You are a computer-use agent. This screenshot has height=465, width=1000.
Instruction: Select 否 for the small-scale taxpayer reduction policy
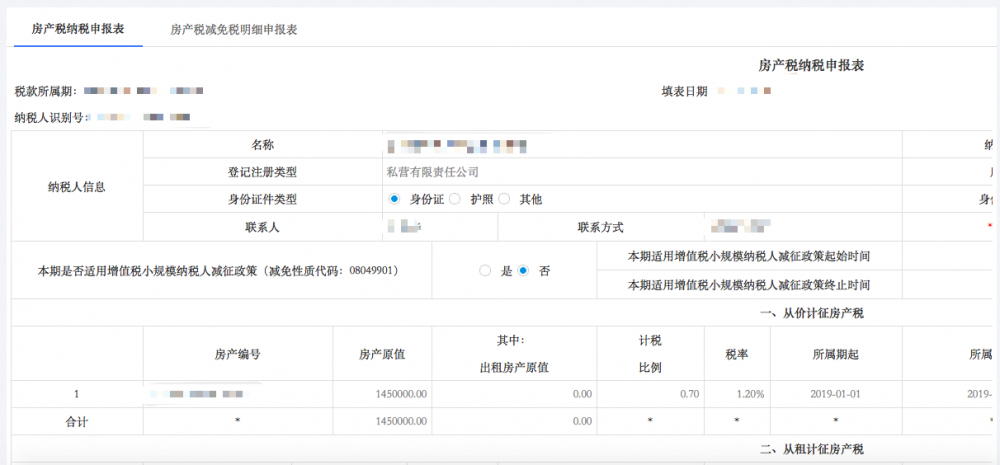(523, 271)
